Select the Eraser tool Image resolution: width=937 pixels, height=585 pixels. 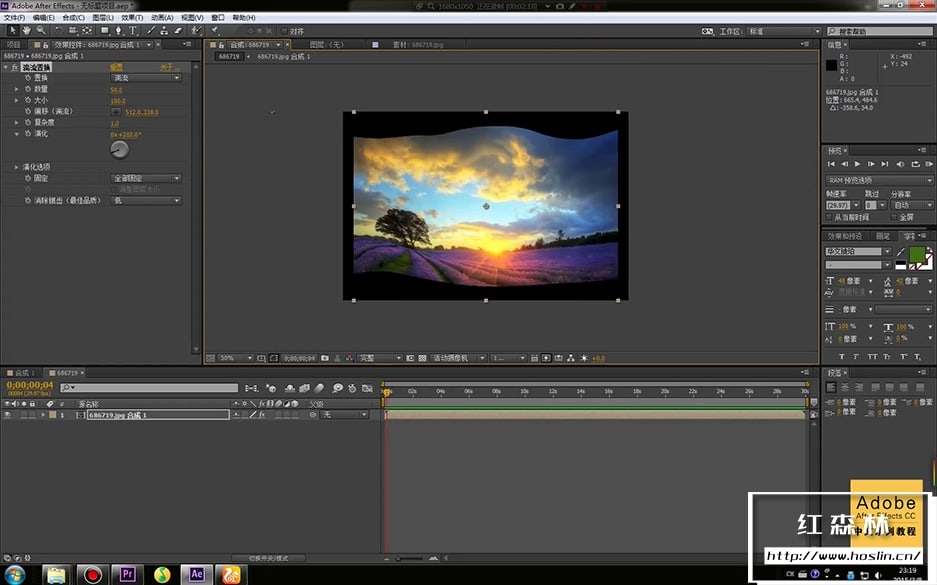pos(178,30)
